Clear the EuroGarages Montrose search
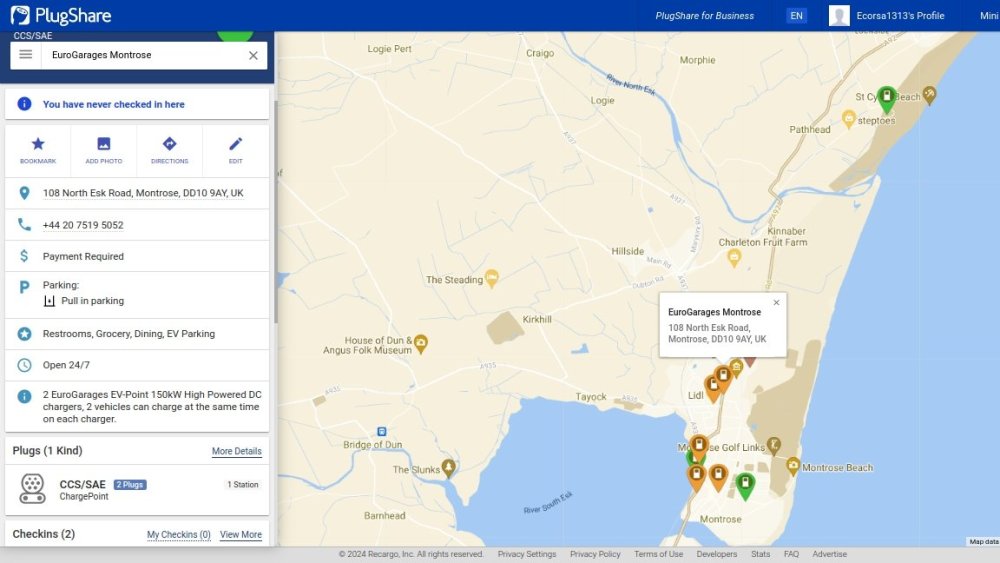 [253, 55]
